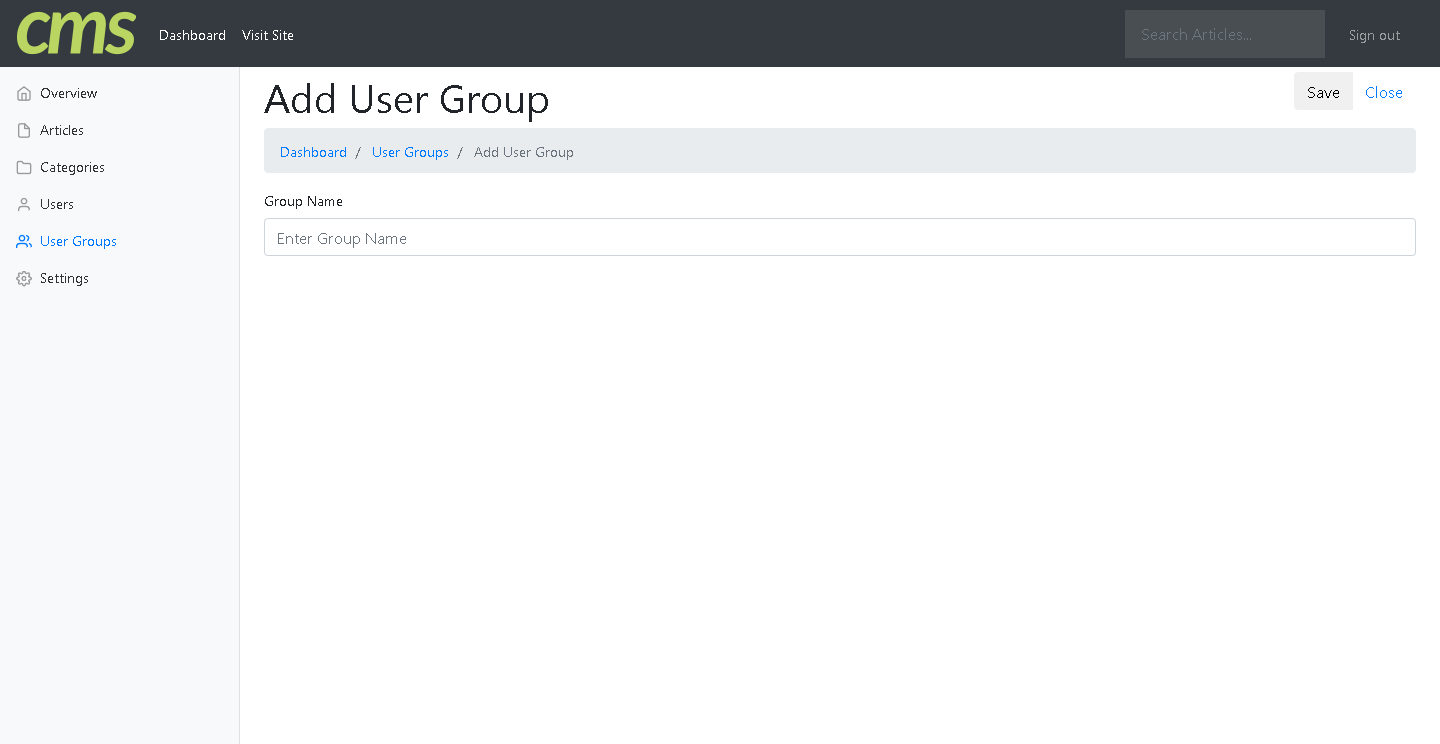Close the Add User Group form
1440x744 pixels.
[x=1383, y=92]
